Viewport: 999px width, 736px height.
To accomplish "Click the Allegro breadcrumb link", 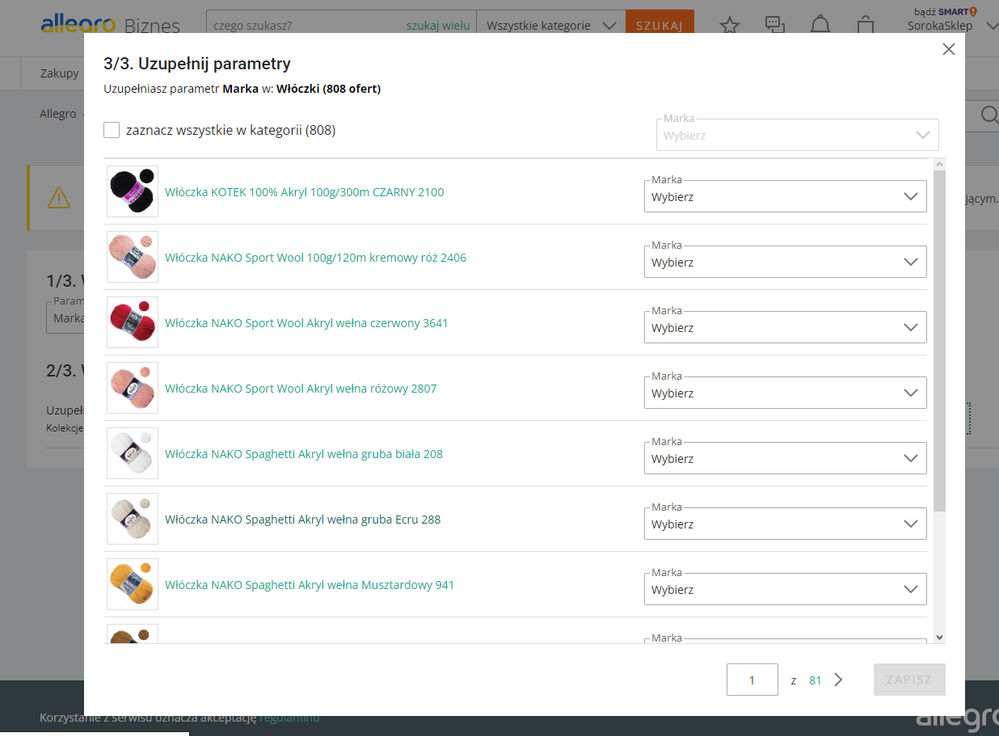I will pos(58,113).
